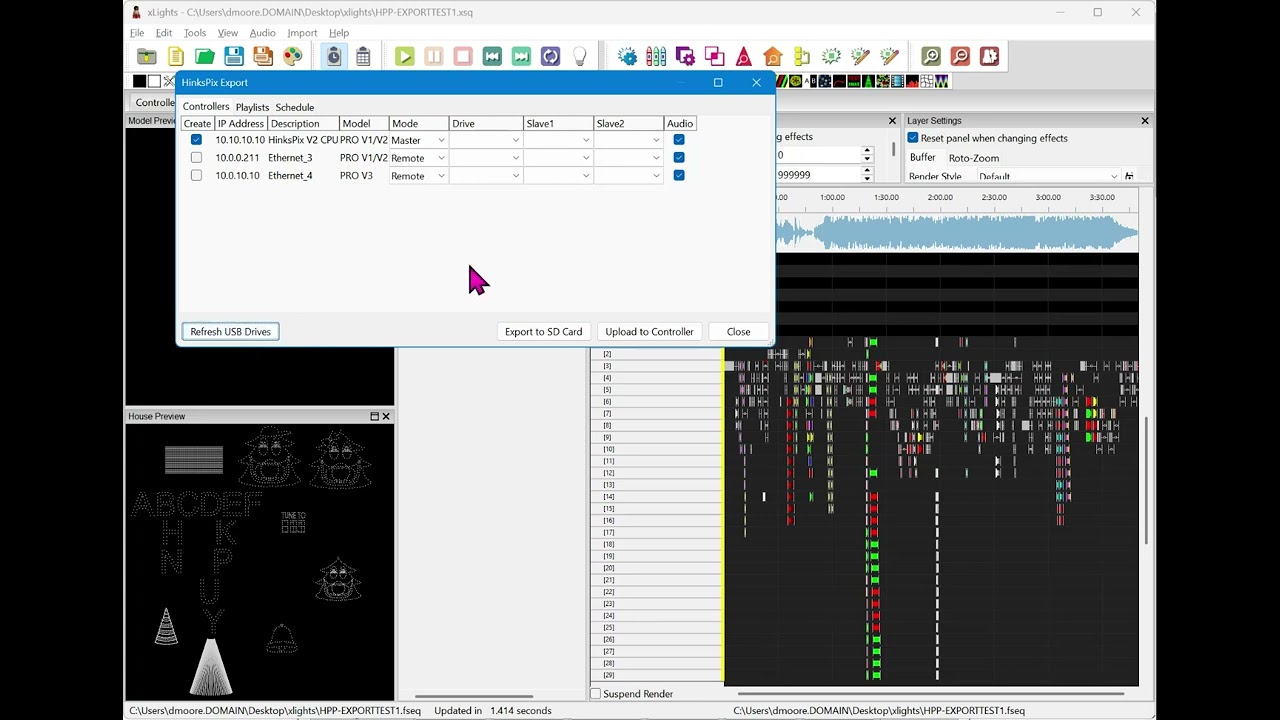Click the stopwatch render icon
This screenshot has height=720, width=1280.
pos(334,57)
